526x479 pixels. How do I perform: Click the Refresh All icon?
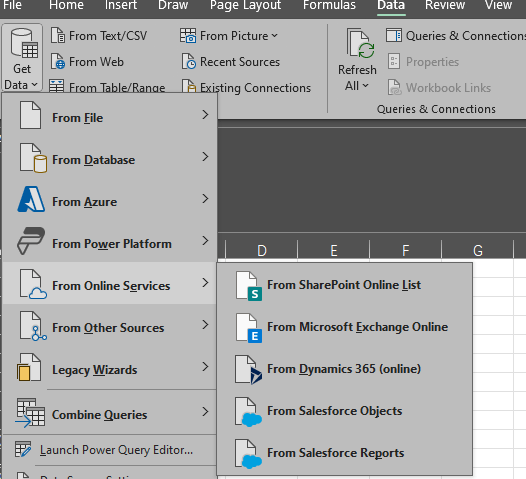[x=361, y=44]
